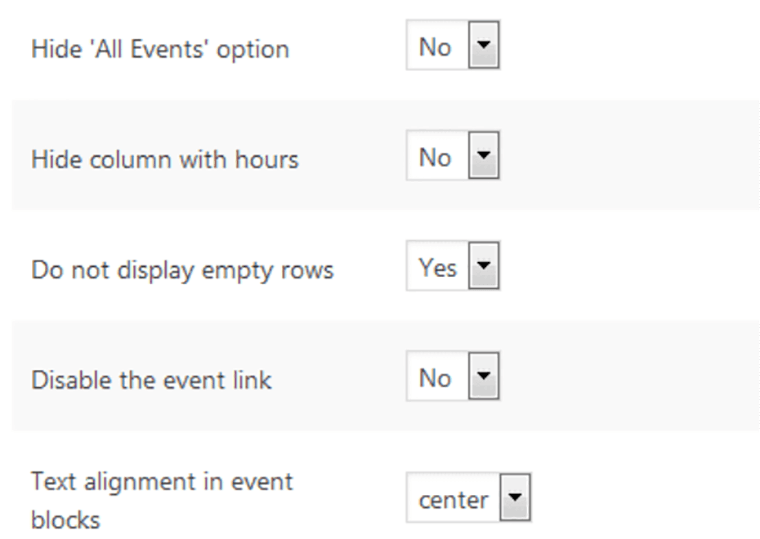This screenshot has width=760, height=539.
Task: Click the "Hide 'All Events' option" label
Action: pyautogui.click(x=160, y=49)
